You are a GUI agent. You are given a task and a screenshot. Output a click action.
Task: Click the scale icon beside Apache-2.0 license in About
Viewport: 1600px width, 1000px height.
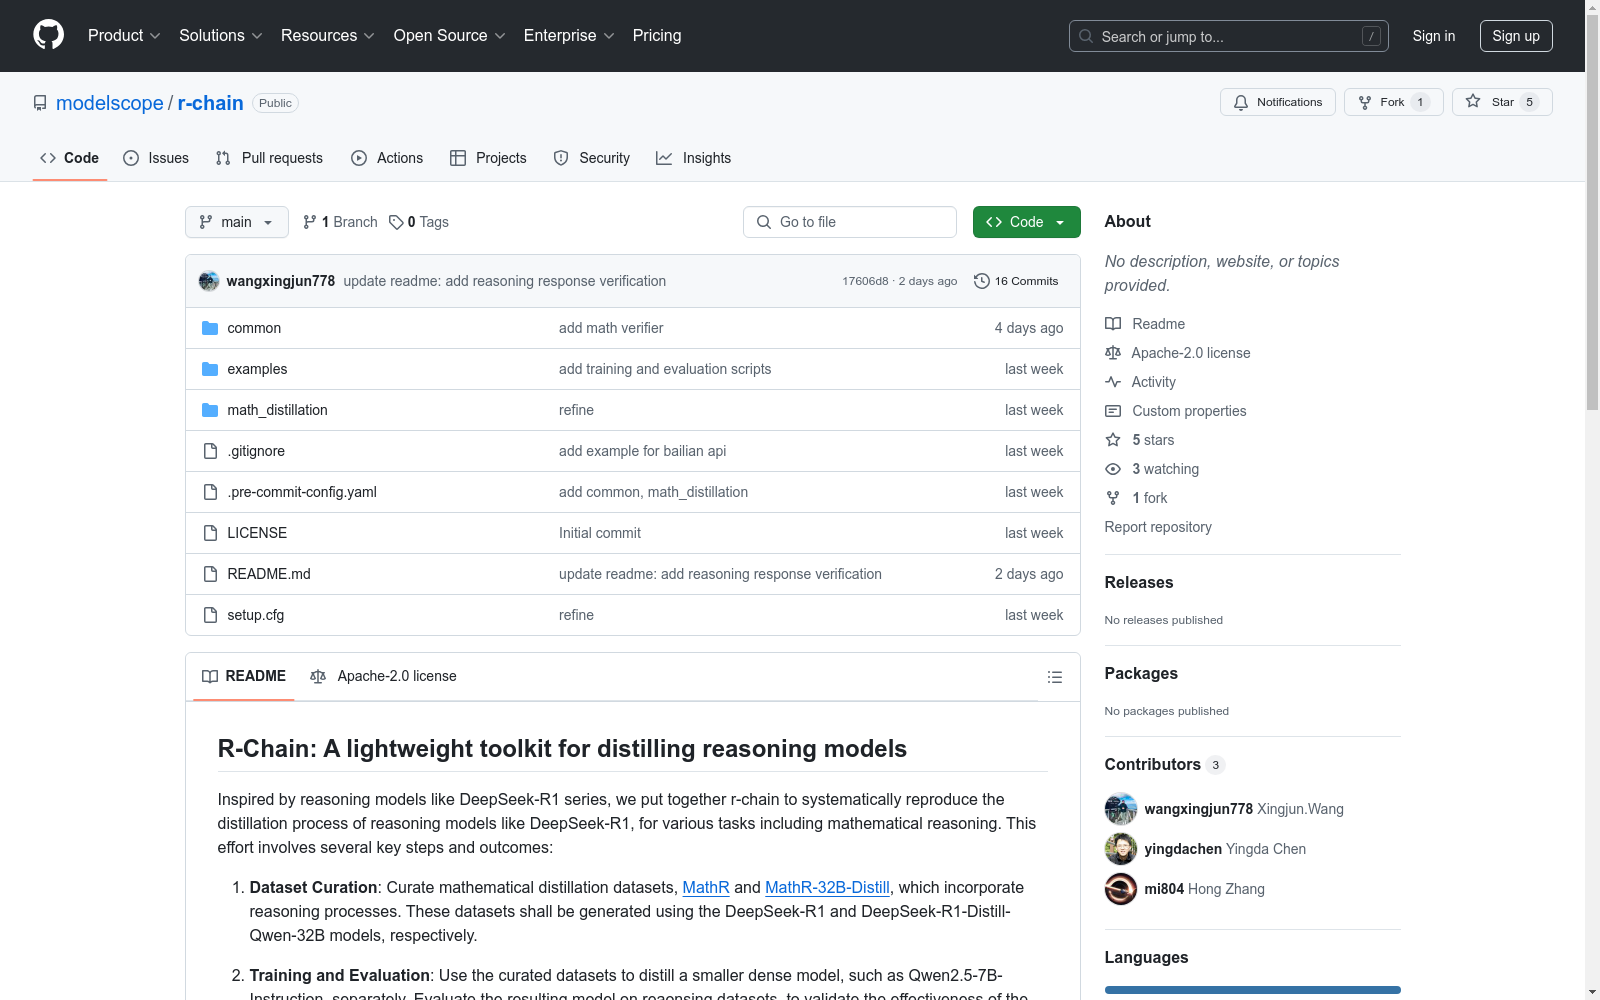[1113, 353]
